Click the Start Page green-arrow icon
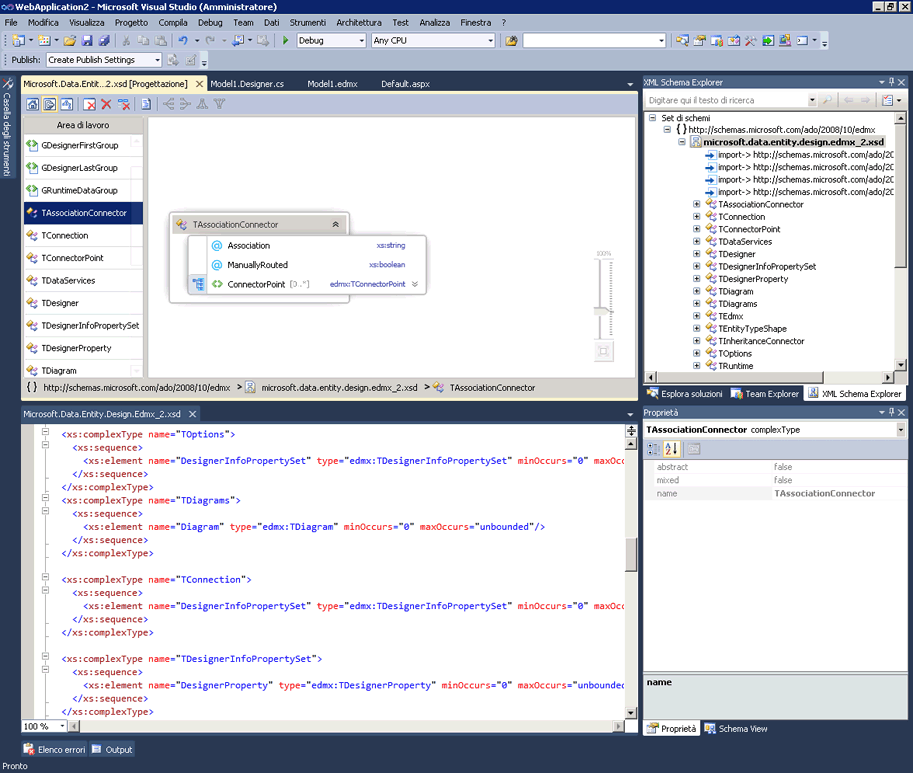Screen dimensions: 913x773 tap(768, 40)
